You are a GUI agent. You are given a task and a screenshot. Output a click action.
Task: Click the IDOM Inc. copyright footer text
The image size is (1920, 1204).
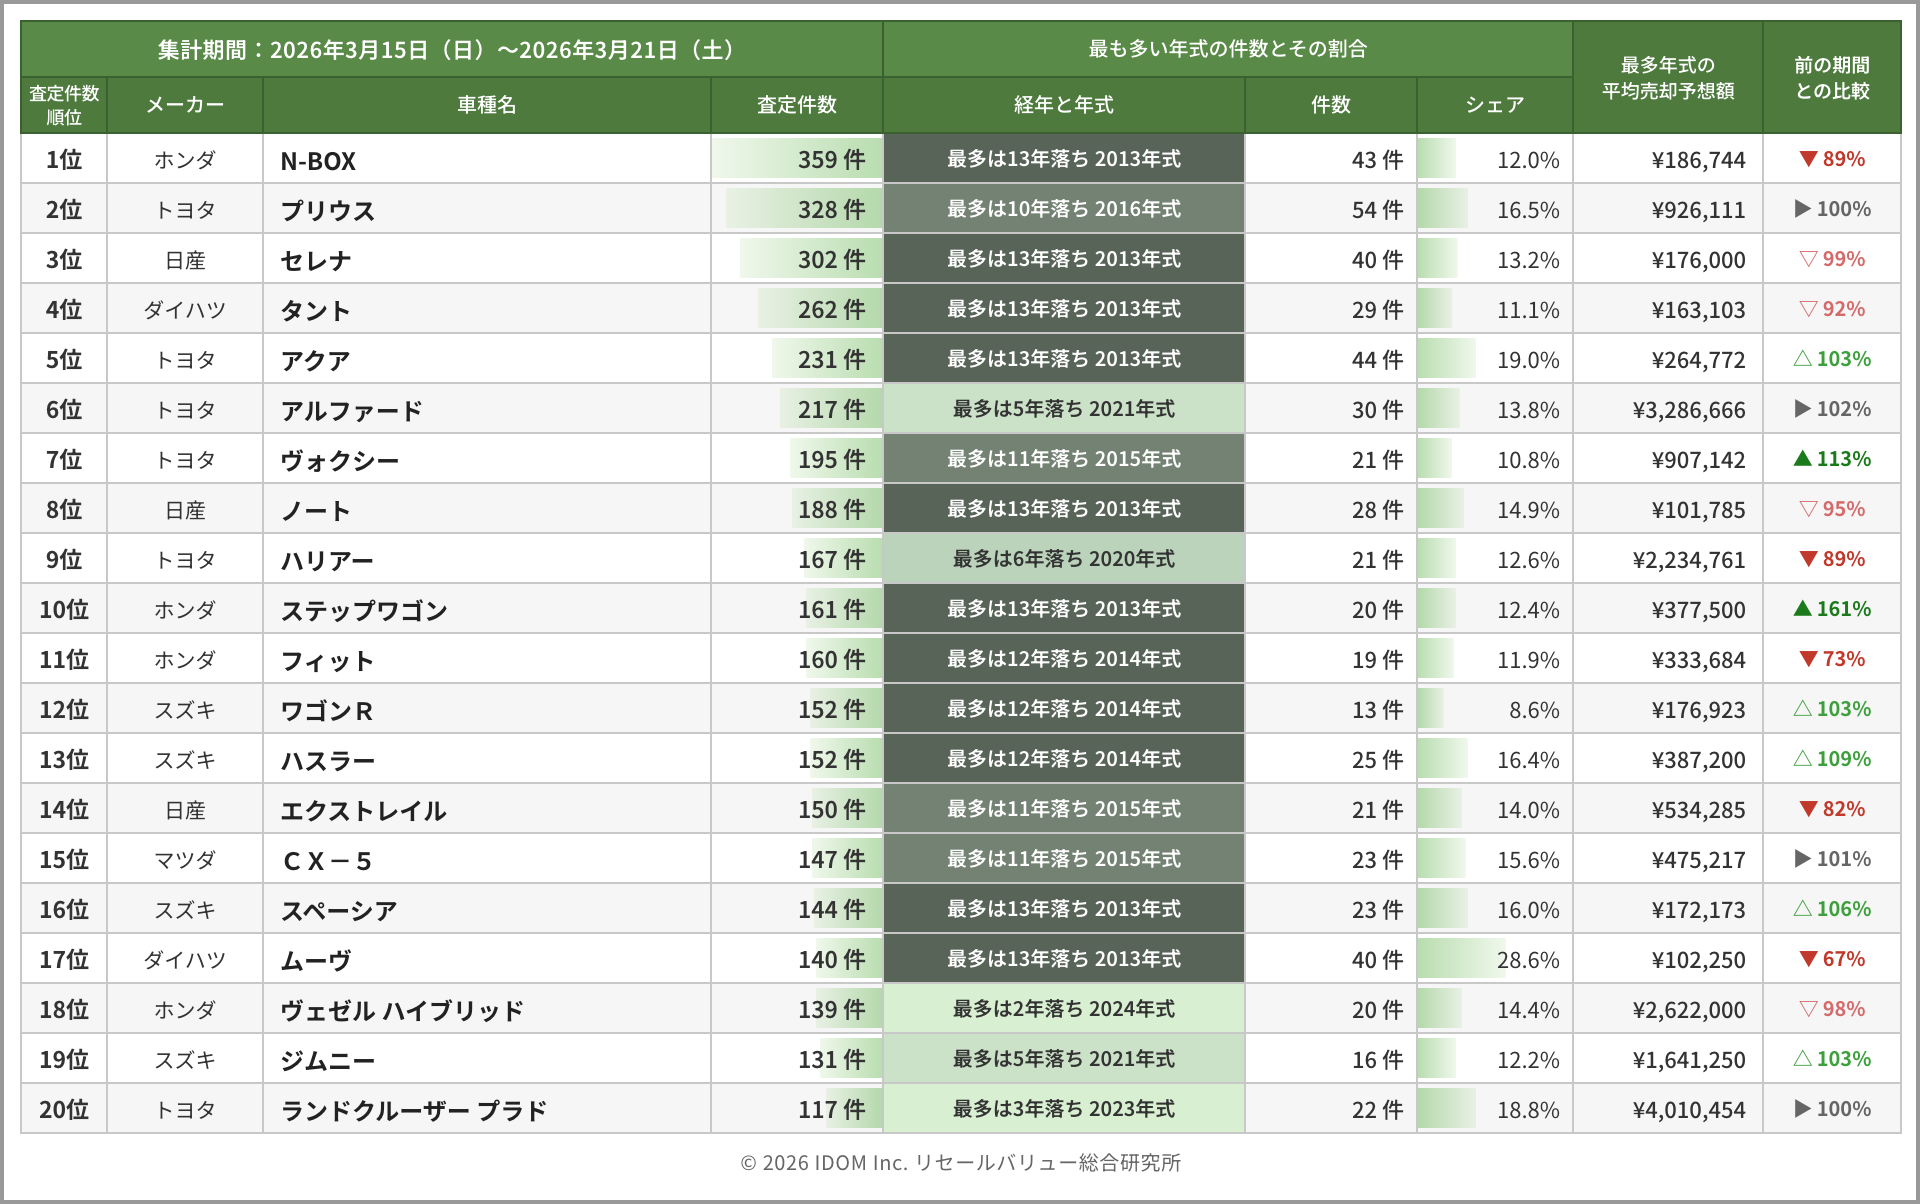(960, 1163)
